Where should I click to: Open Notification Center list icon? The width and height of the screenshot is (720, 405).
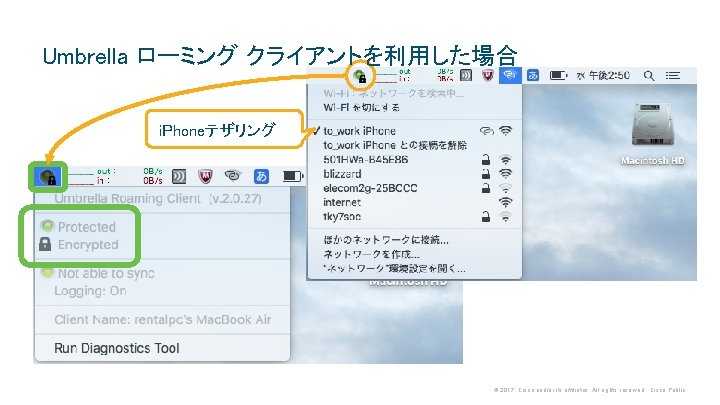coord(673,76)
